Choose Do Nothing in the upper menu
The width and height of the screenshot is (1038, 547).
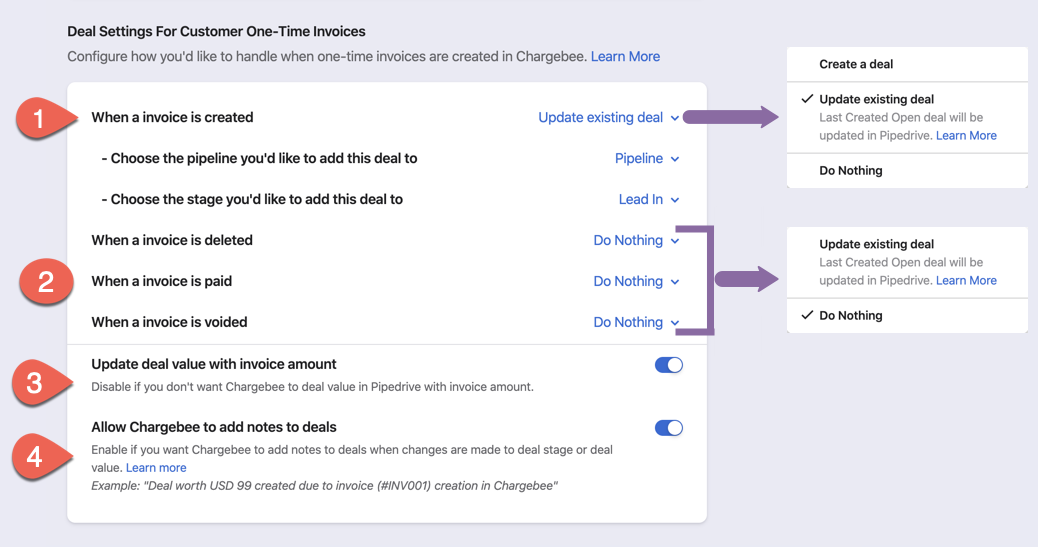coord(850,171)
